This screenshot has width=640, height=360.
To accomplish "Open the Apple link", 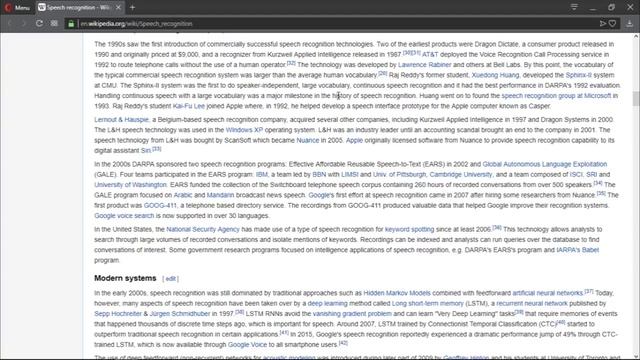I will [x=354, y=140].
